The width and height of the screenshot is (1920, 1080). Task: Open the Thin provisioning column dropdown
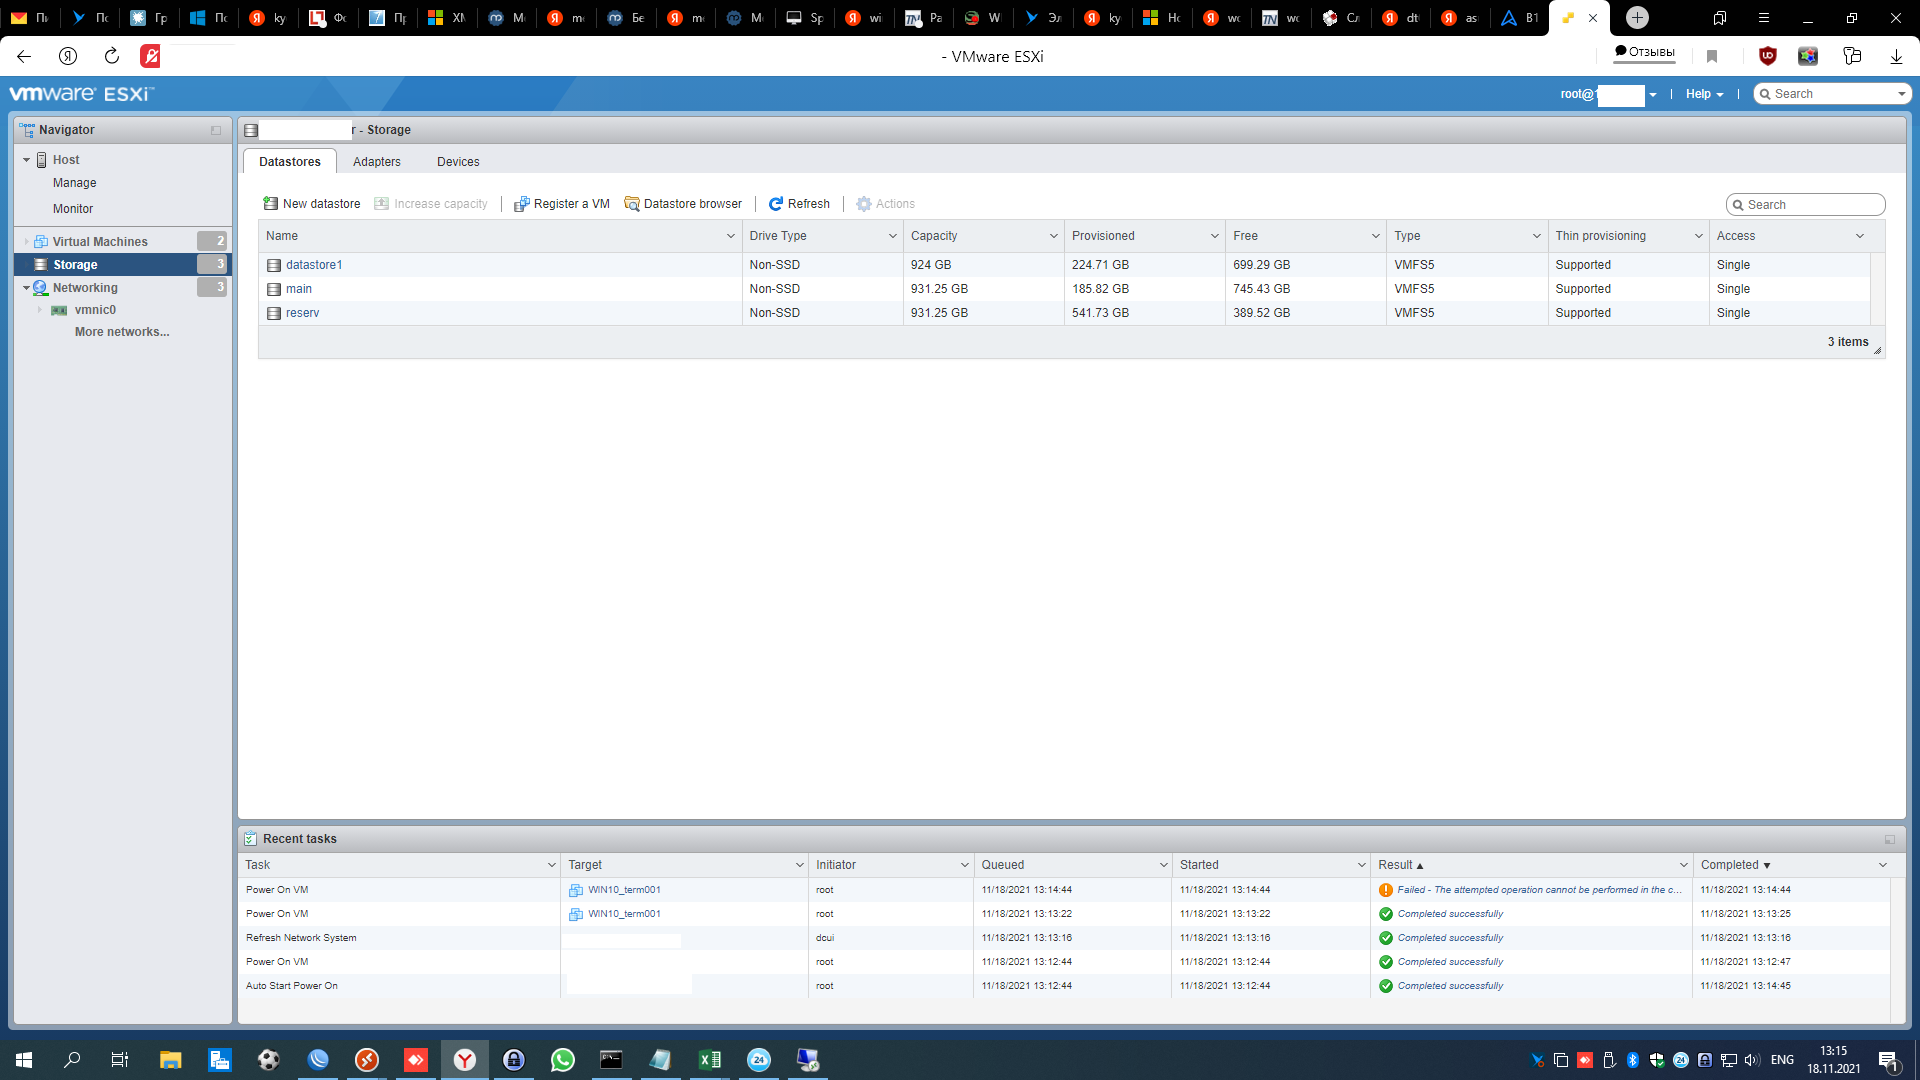point(1699,236)
